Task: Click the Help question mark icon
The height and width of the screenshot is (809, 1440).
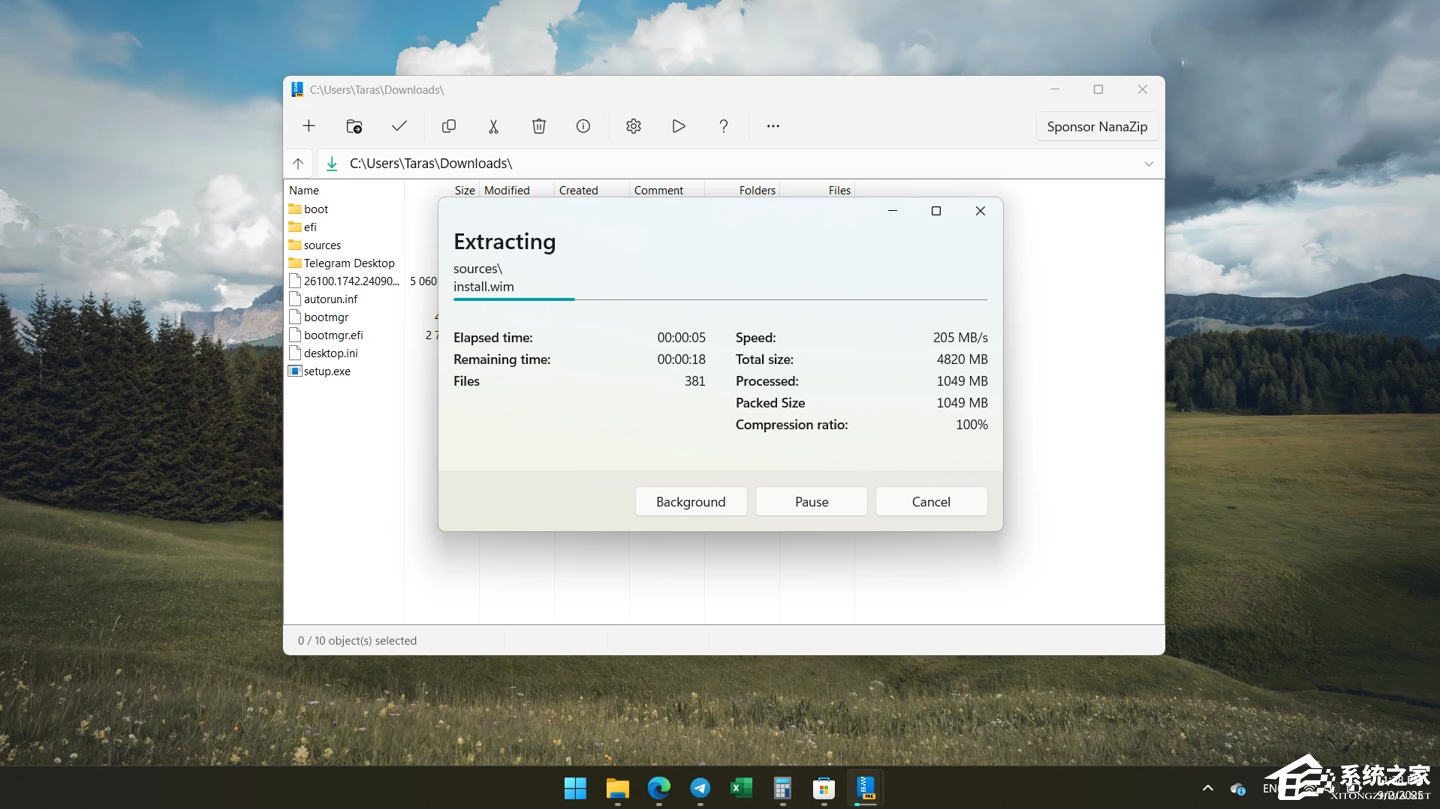Action: 723,126
